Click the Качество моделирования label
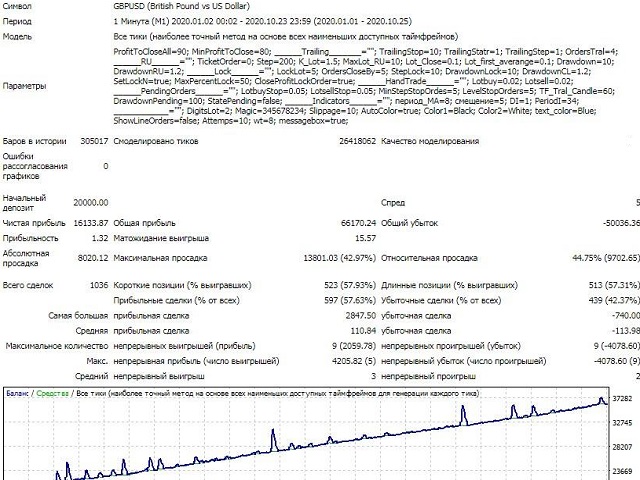The width and height of the screenshot is (640, 480). pos(430,142)
